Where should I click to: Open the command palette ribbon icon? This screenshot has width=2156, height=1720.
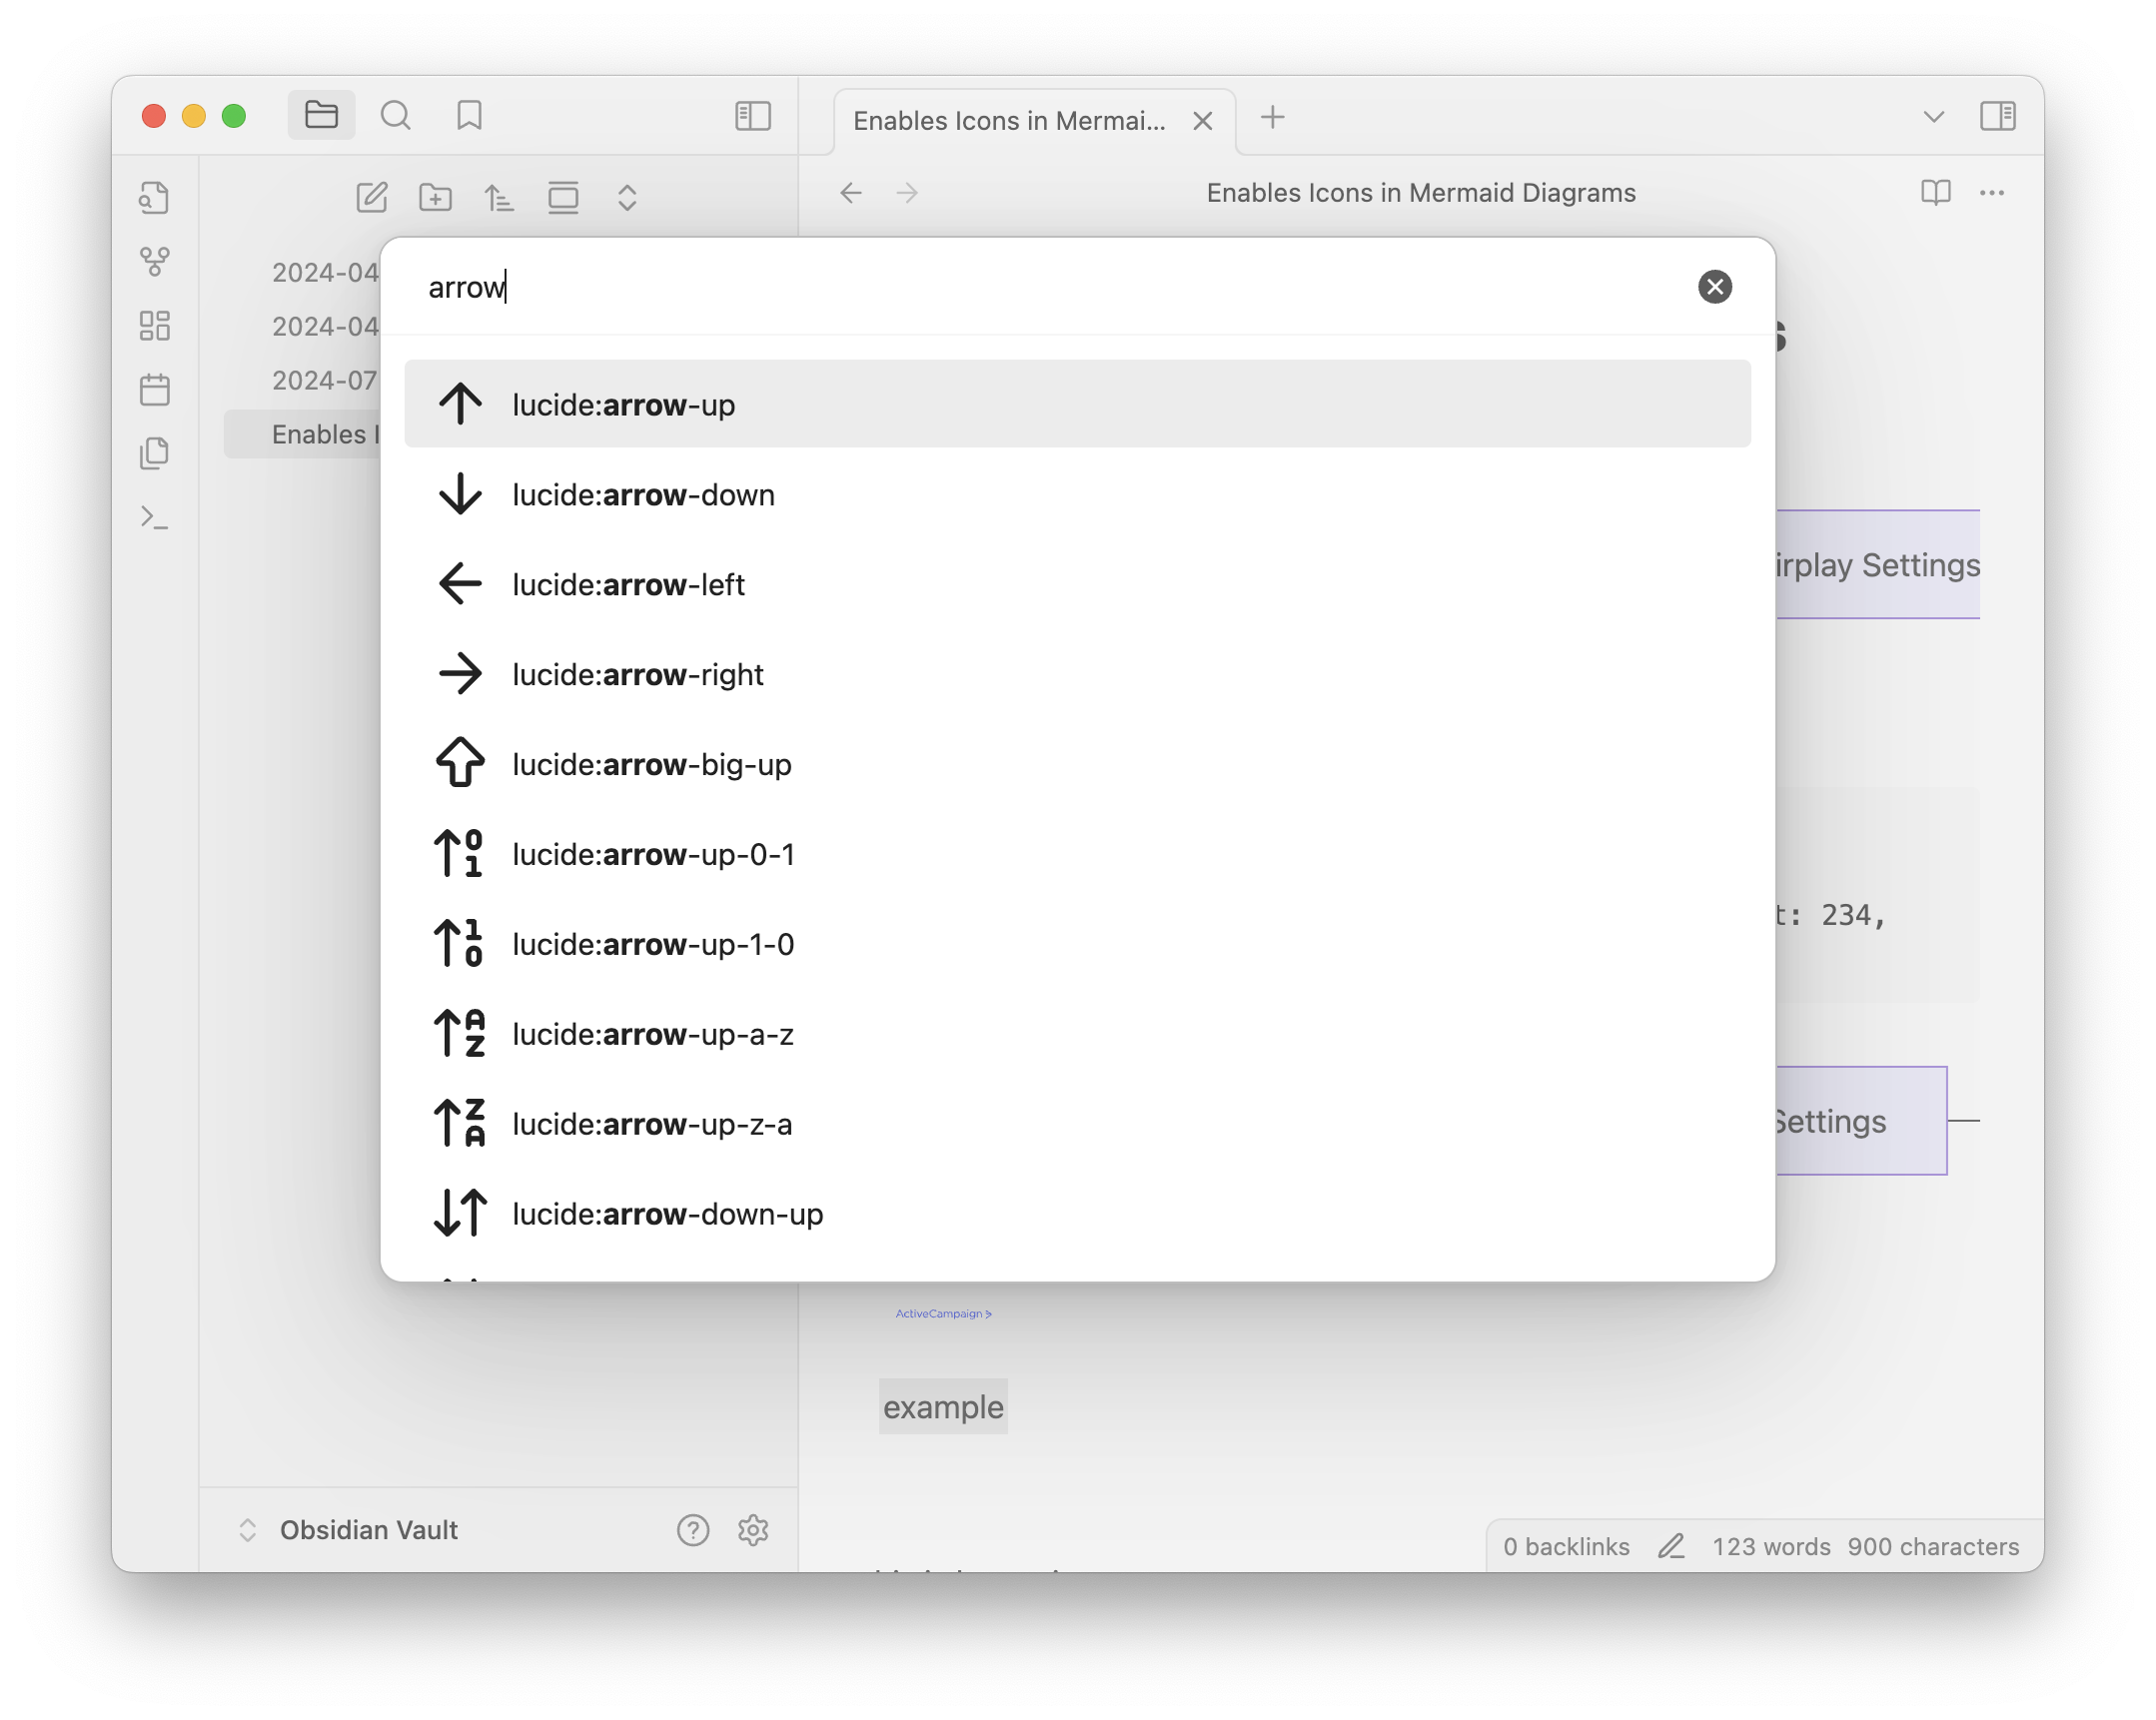[154, 517]
